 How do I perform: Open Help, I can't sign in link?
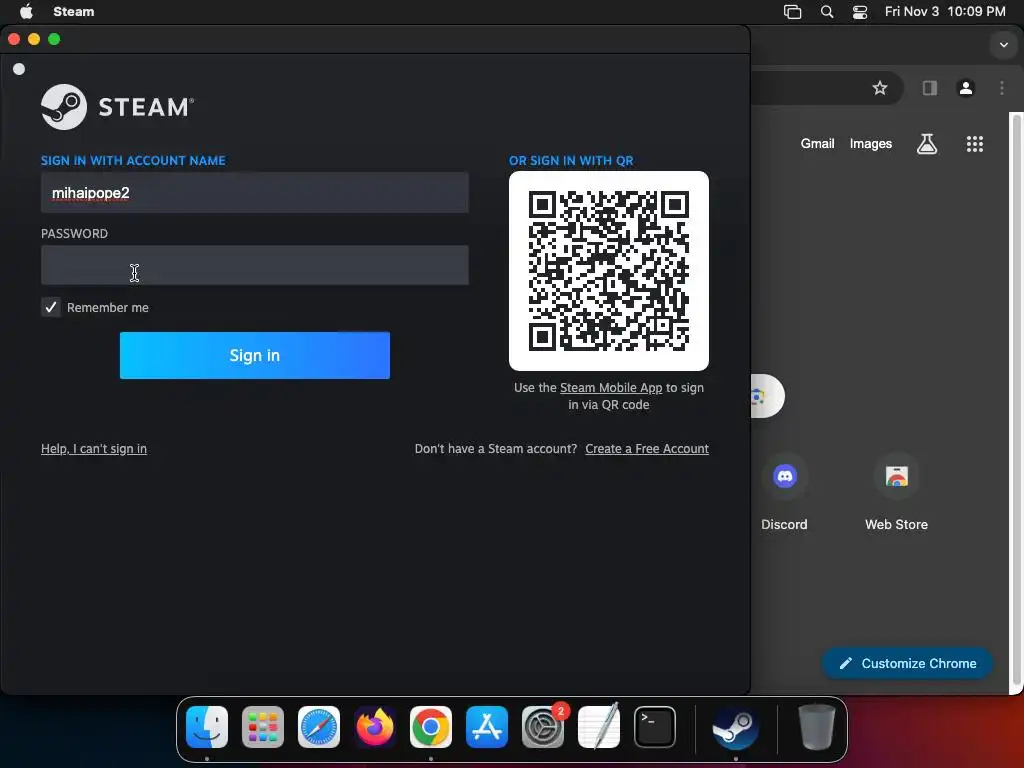pos(94,449)
